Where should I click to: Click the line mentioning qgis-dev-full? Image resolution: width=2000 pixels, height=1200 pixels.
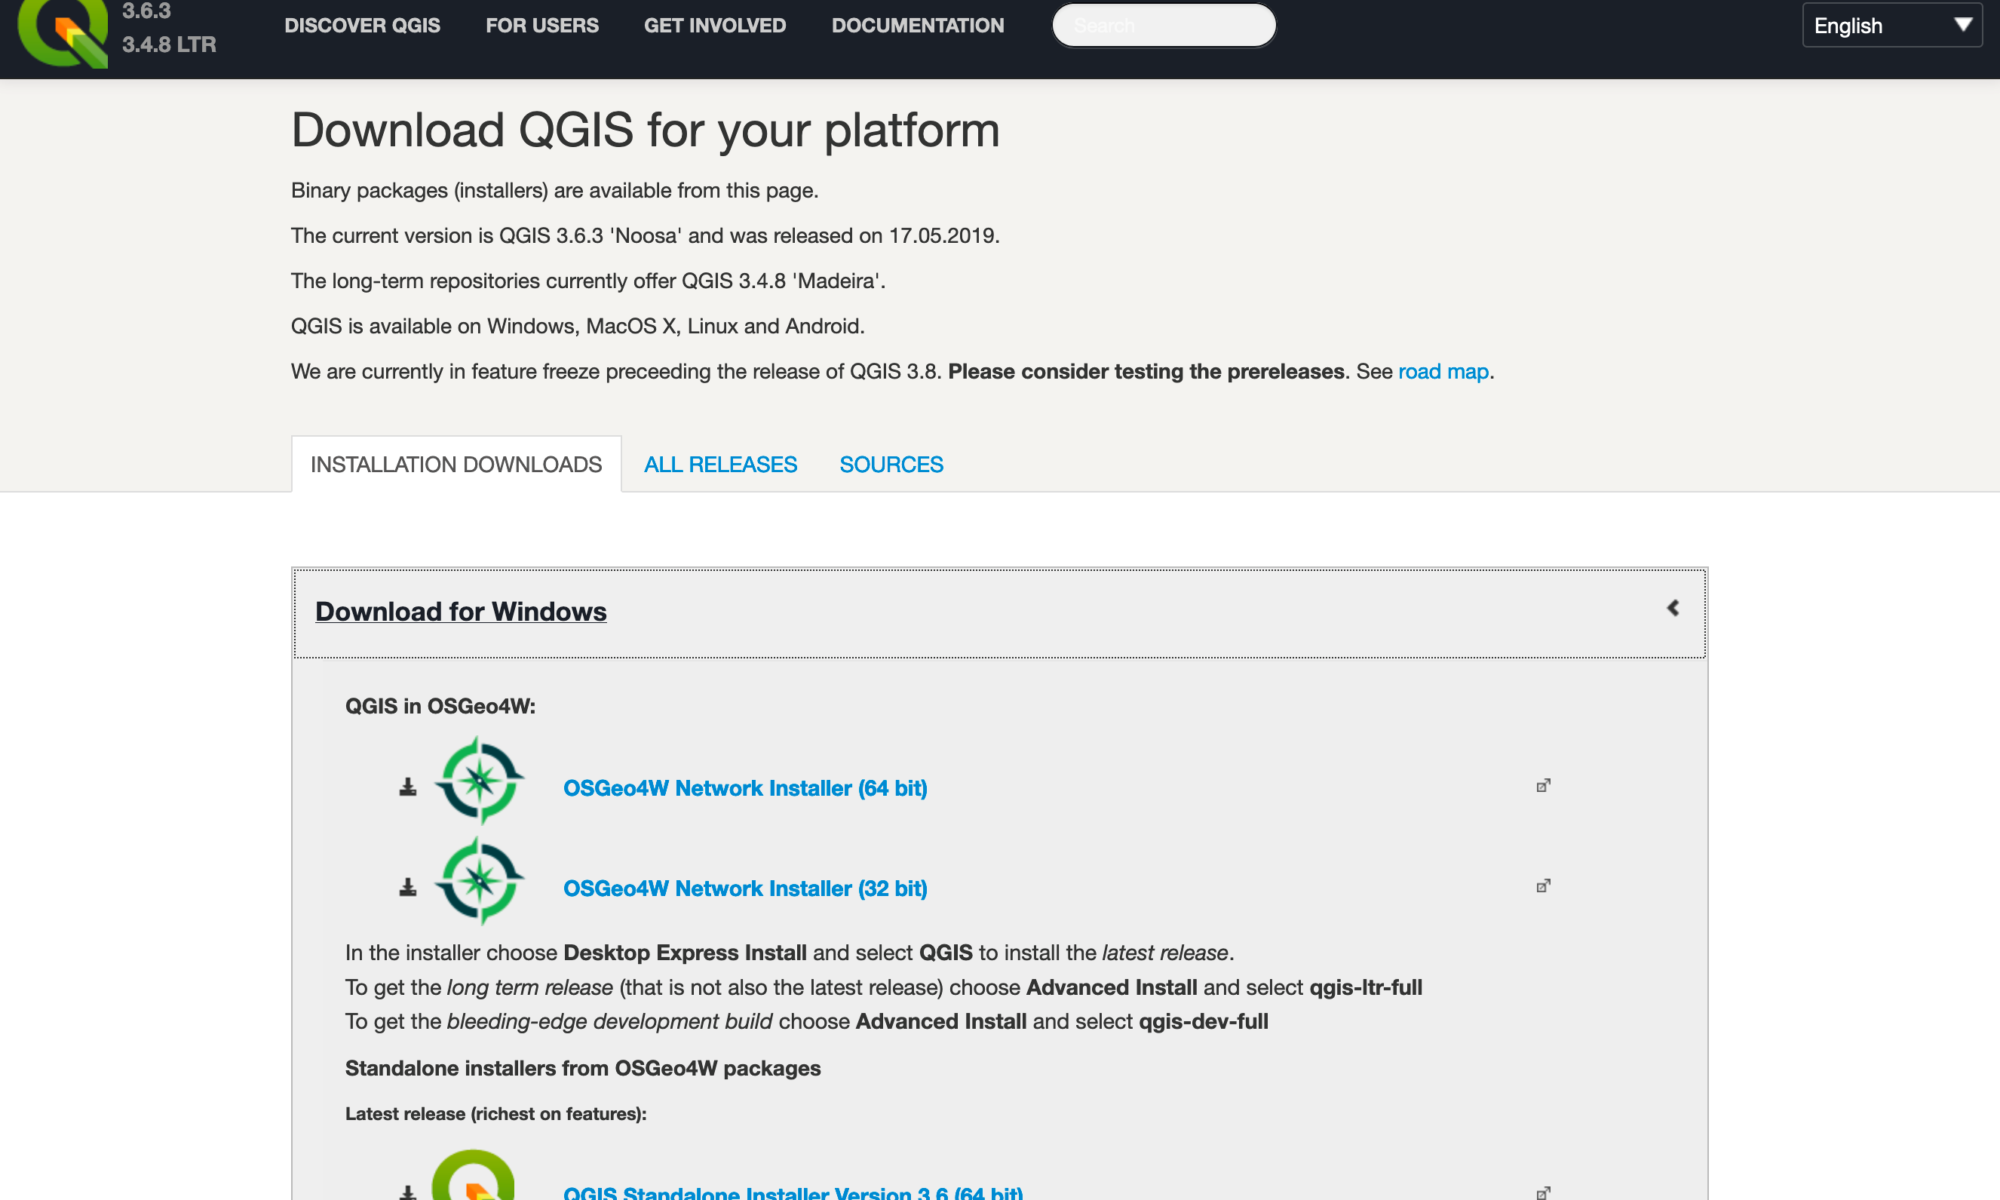pos(807,1022)
